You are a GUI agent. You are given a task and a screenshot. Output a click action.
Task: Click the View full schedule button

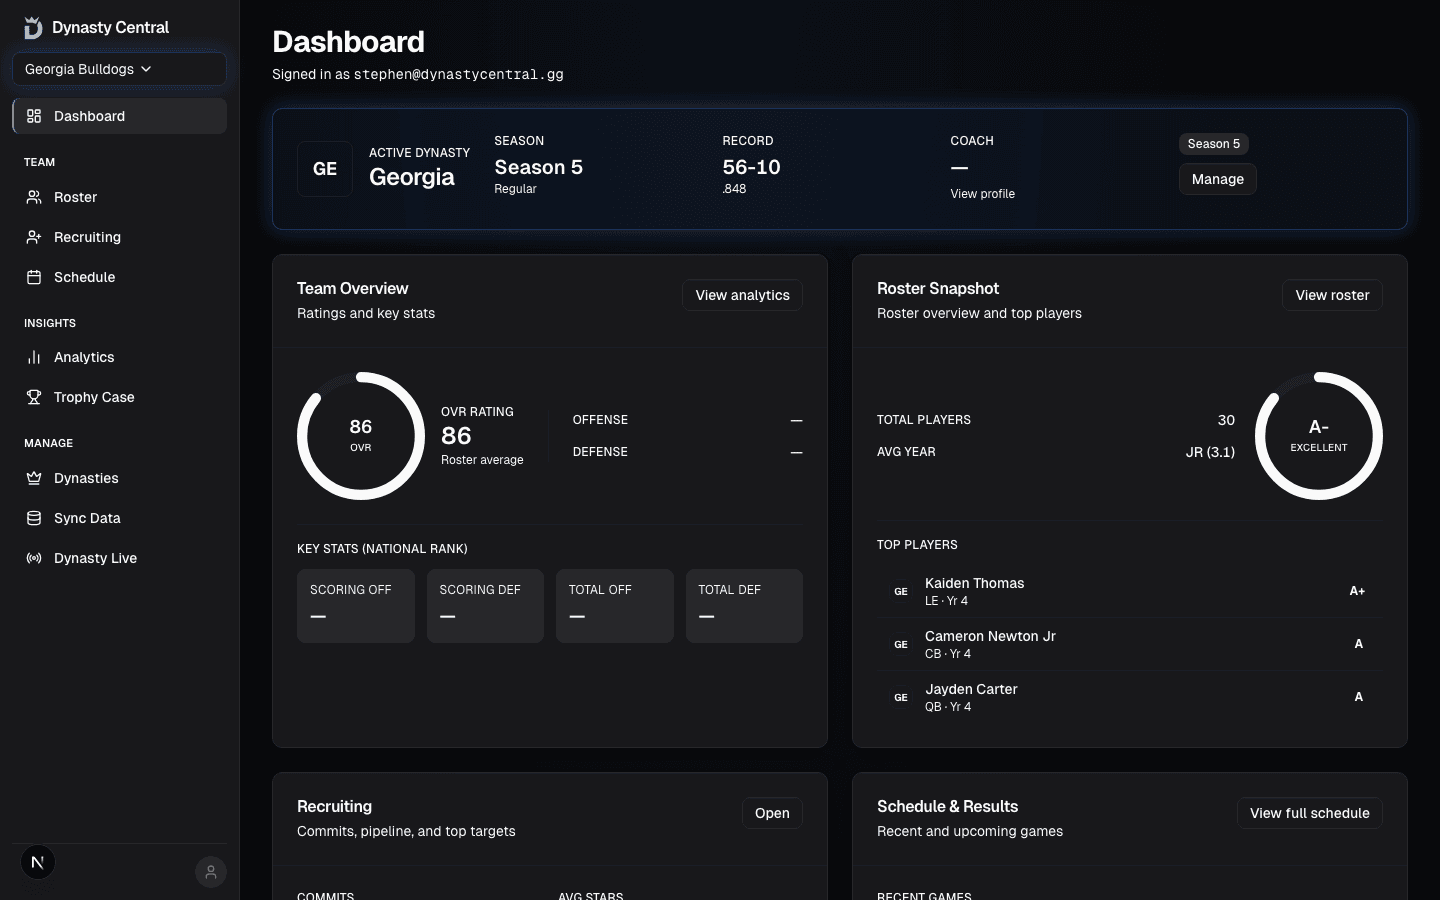coord(1309,813)
